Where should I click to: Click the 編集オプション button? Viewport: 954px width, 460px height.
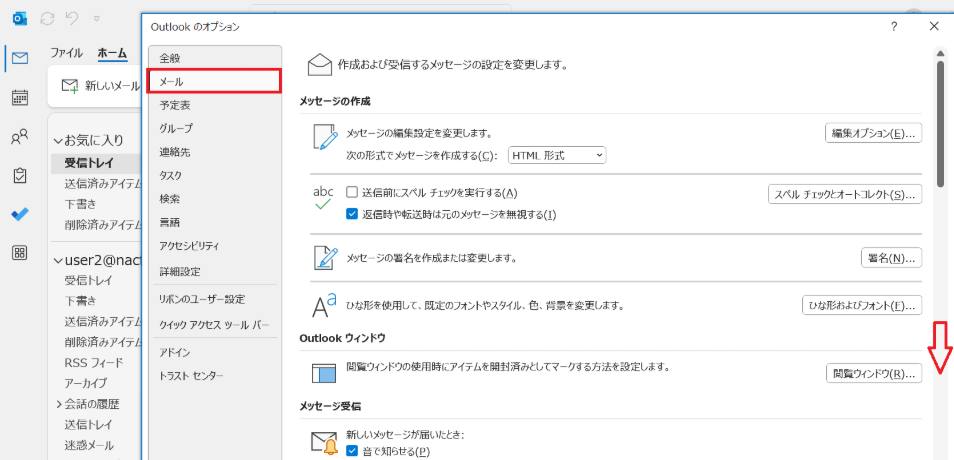click(873, 133)
